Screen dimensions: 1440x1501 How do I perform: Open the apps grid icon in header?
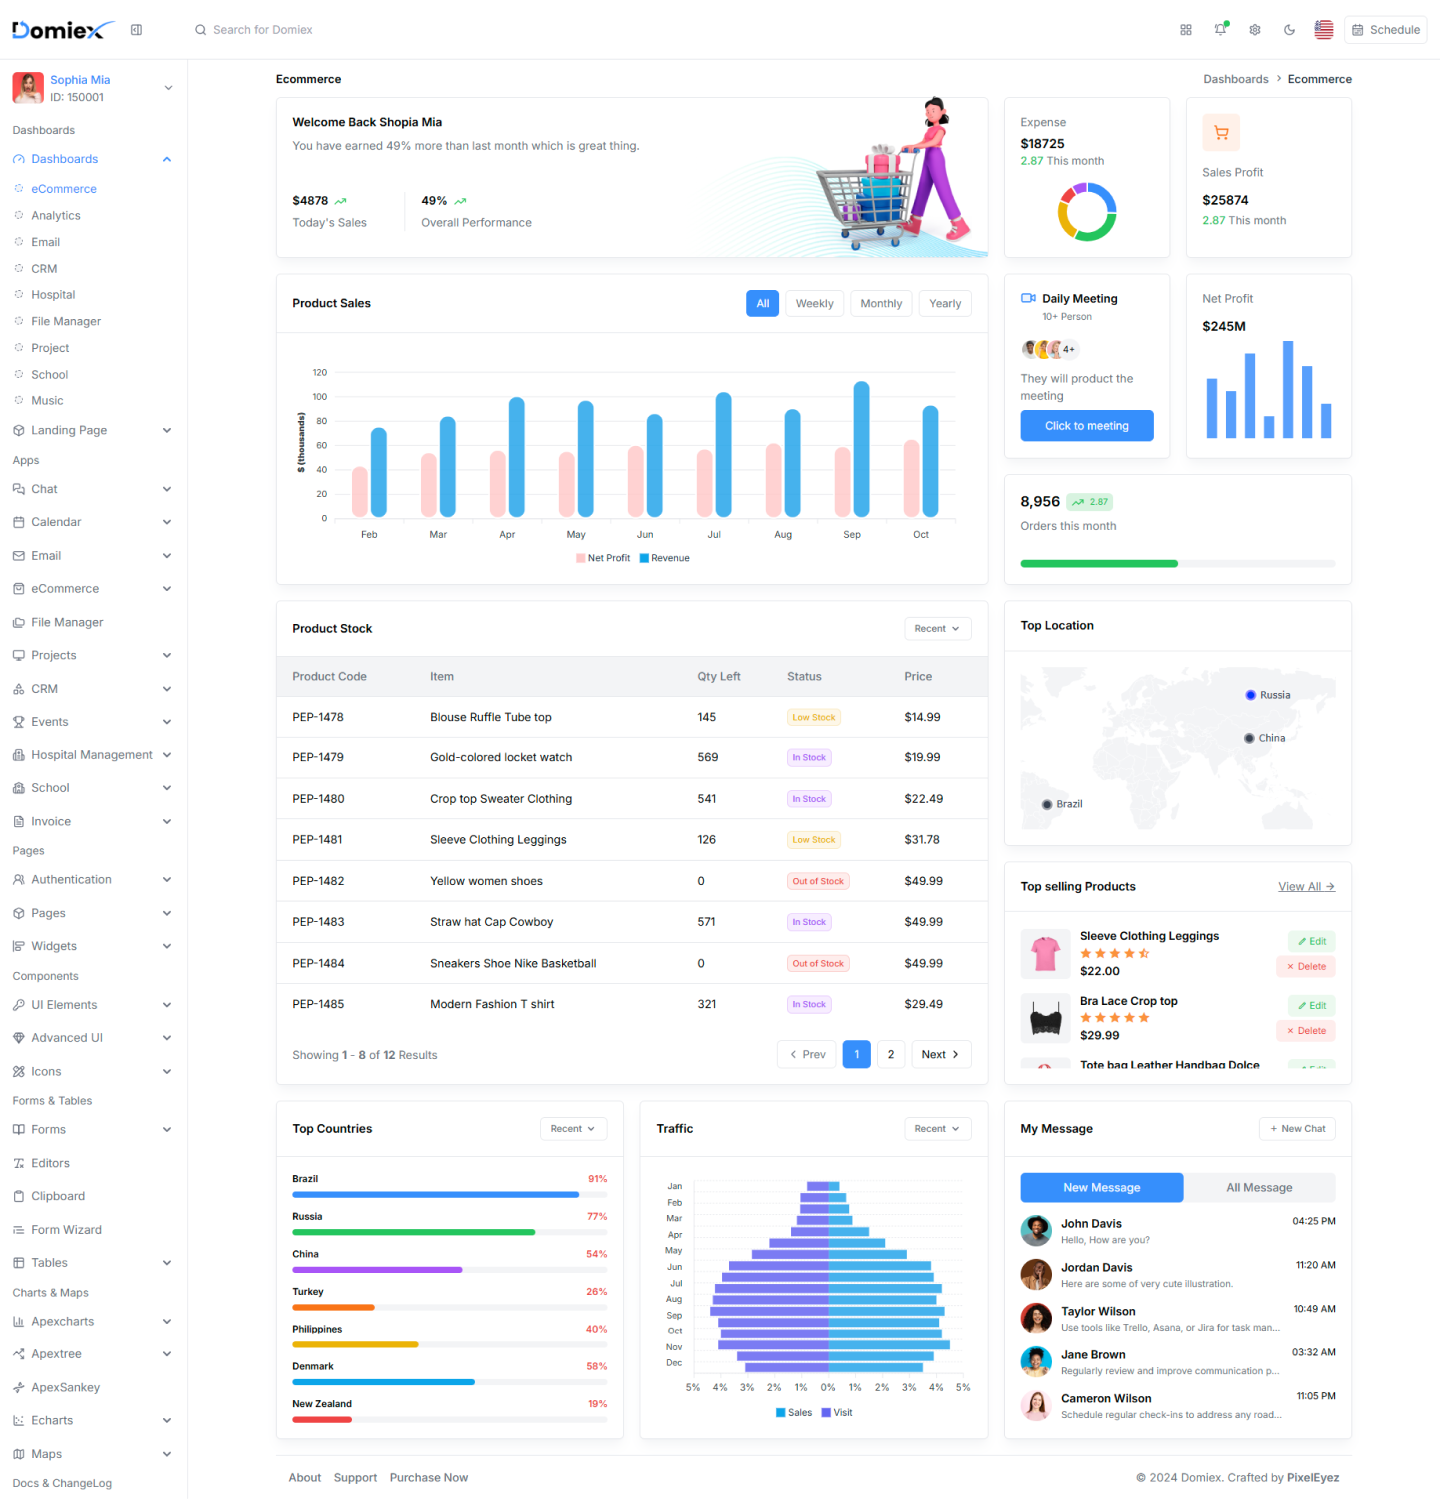pos(1185,30)
